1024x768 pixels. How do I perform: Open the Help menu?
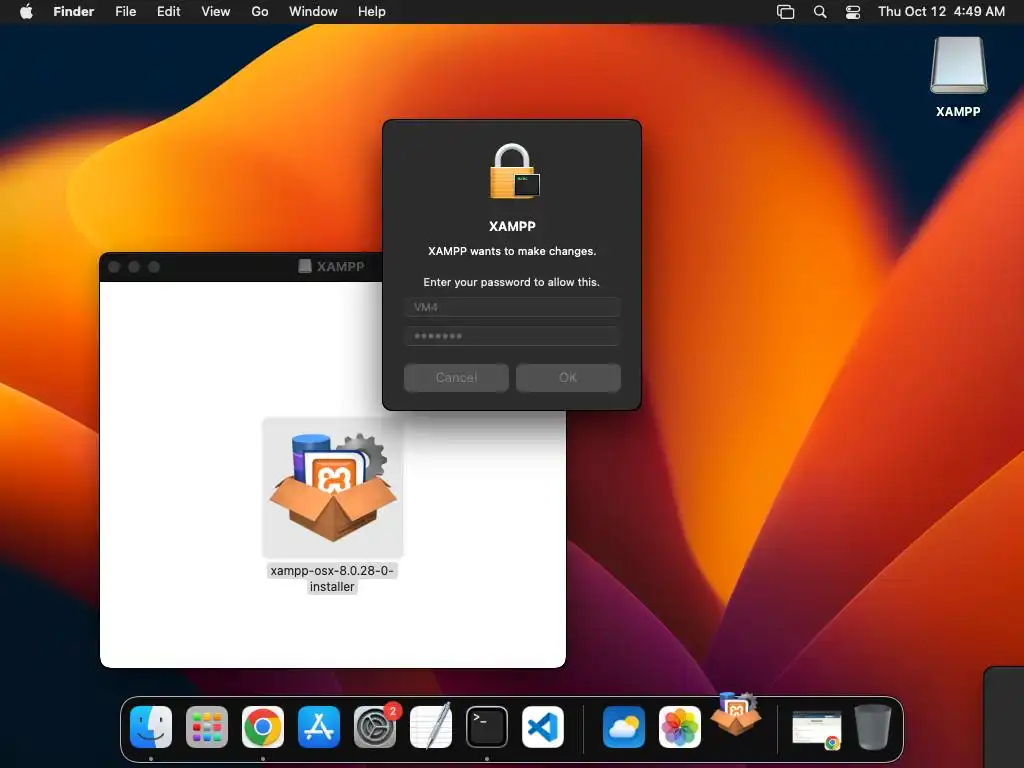click(372, 11)
